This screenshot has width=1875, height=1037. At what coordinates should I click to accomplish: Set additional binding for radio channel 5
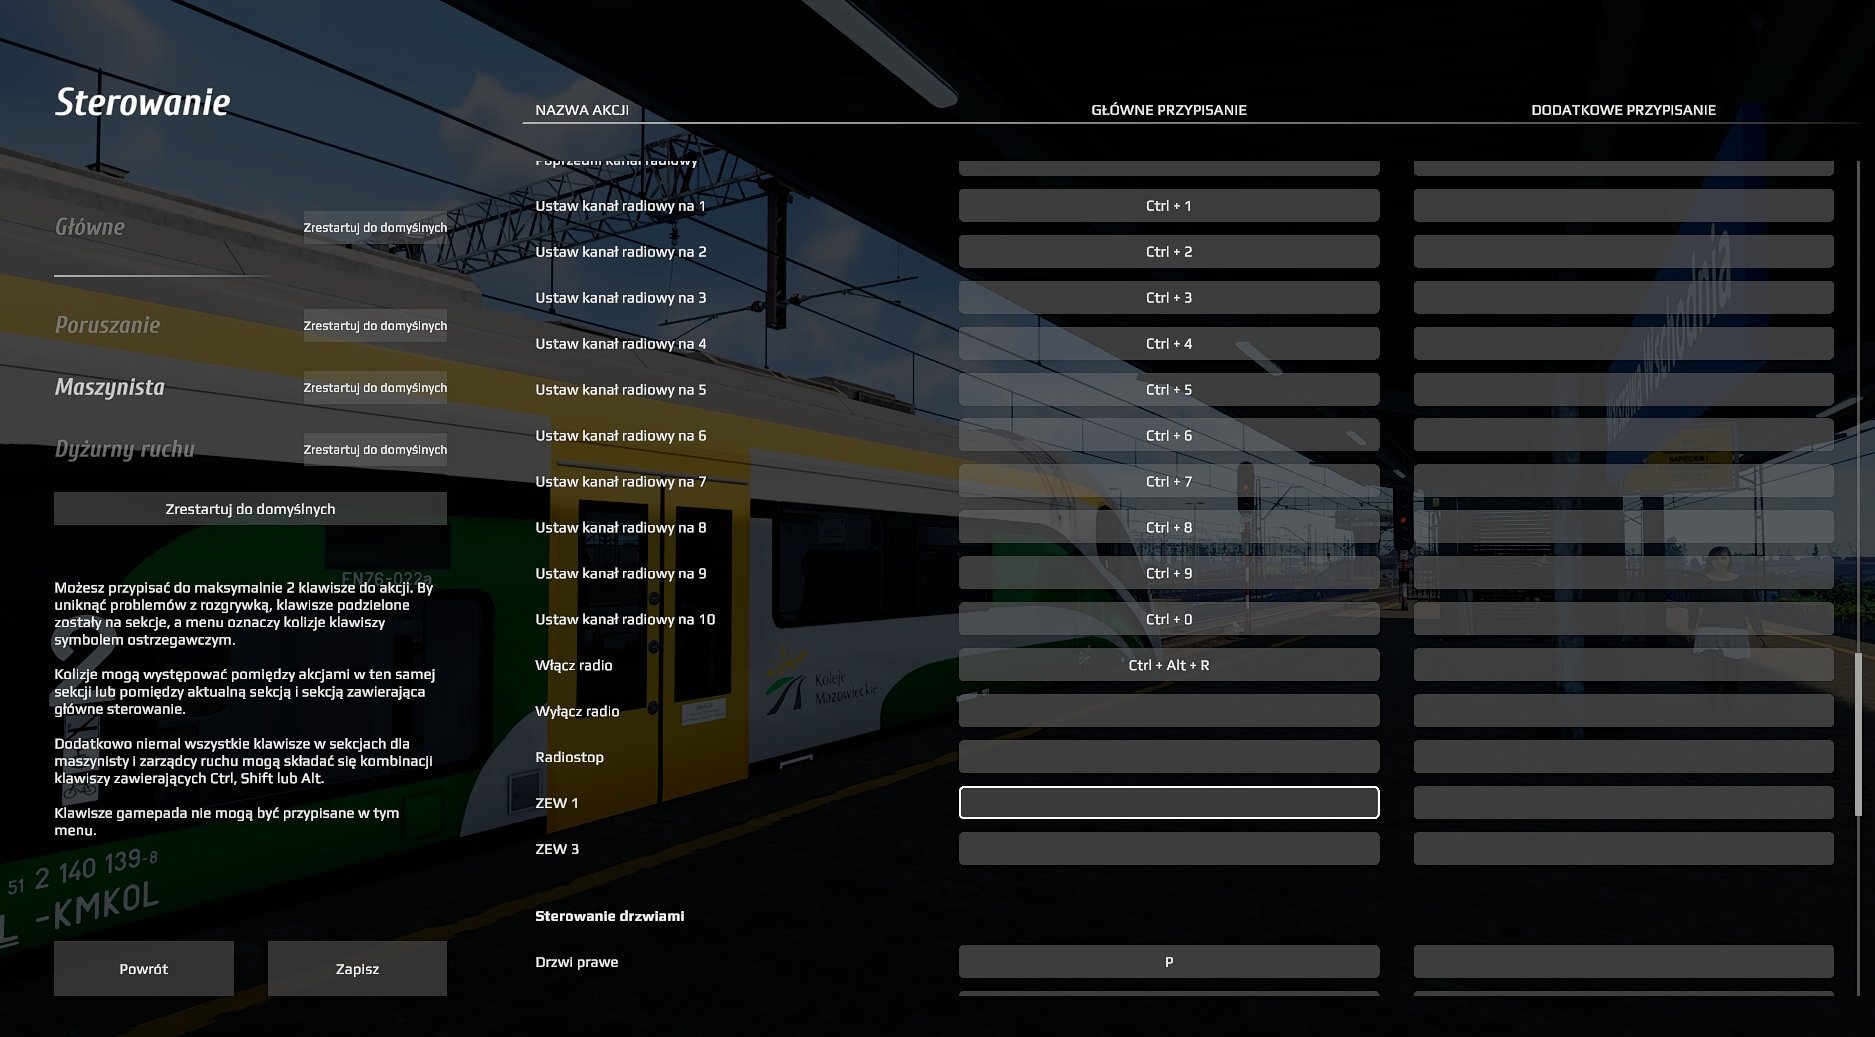point(1624,390)
